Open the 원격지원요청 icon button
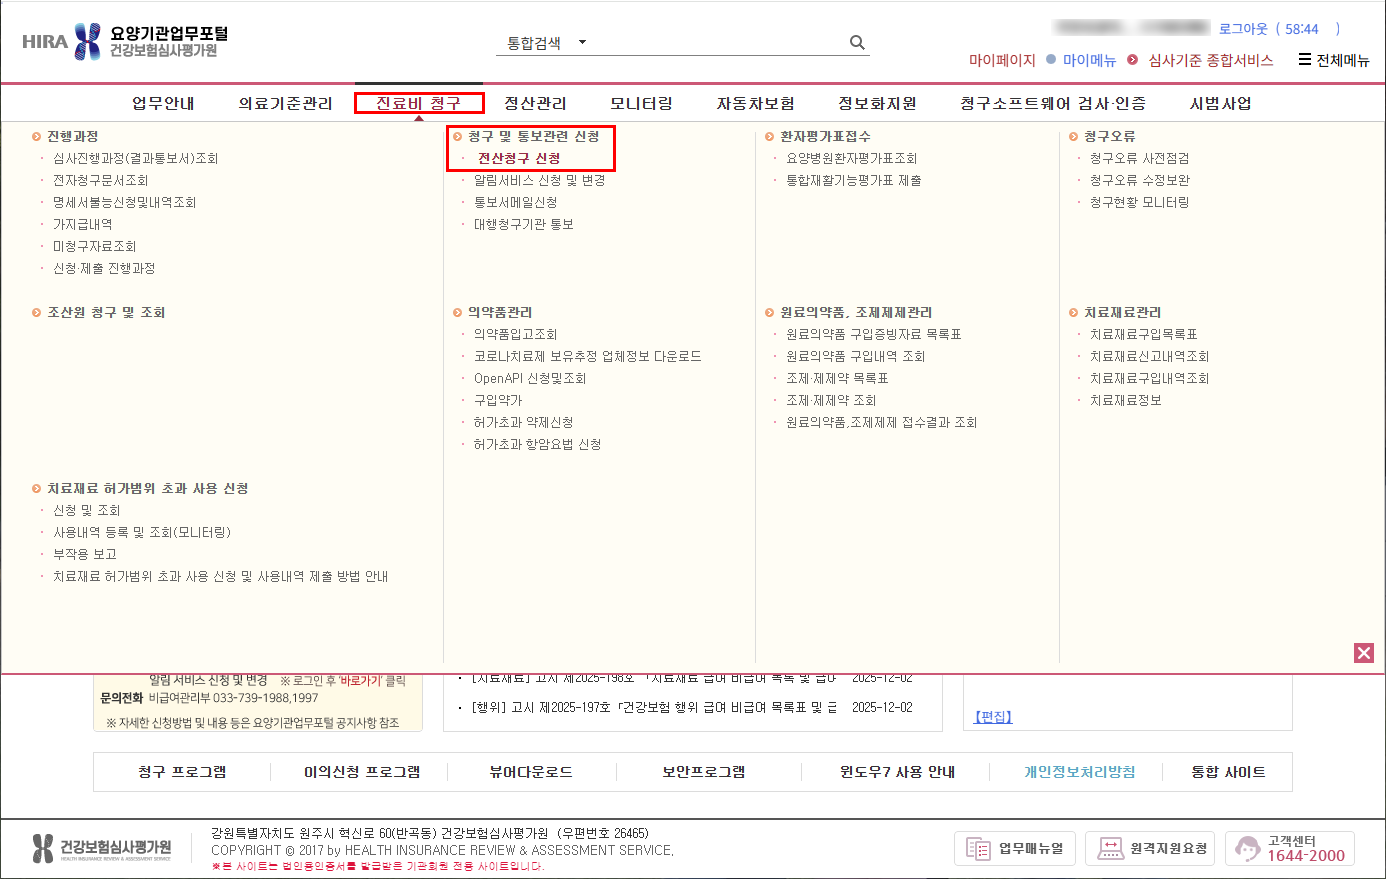This screenshot has height=879, width=1386. coord(1150,849)
